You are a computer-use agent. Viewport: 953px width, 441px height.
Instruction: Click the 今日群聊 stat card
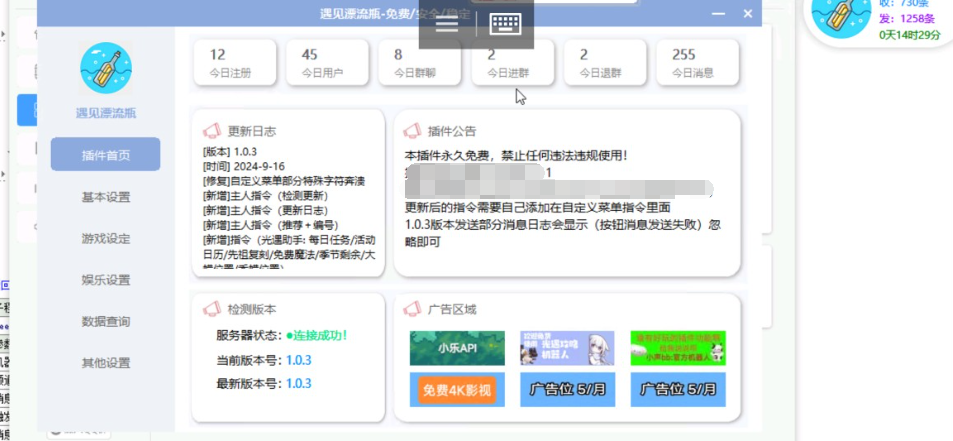(x=420, y=63)
